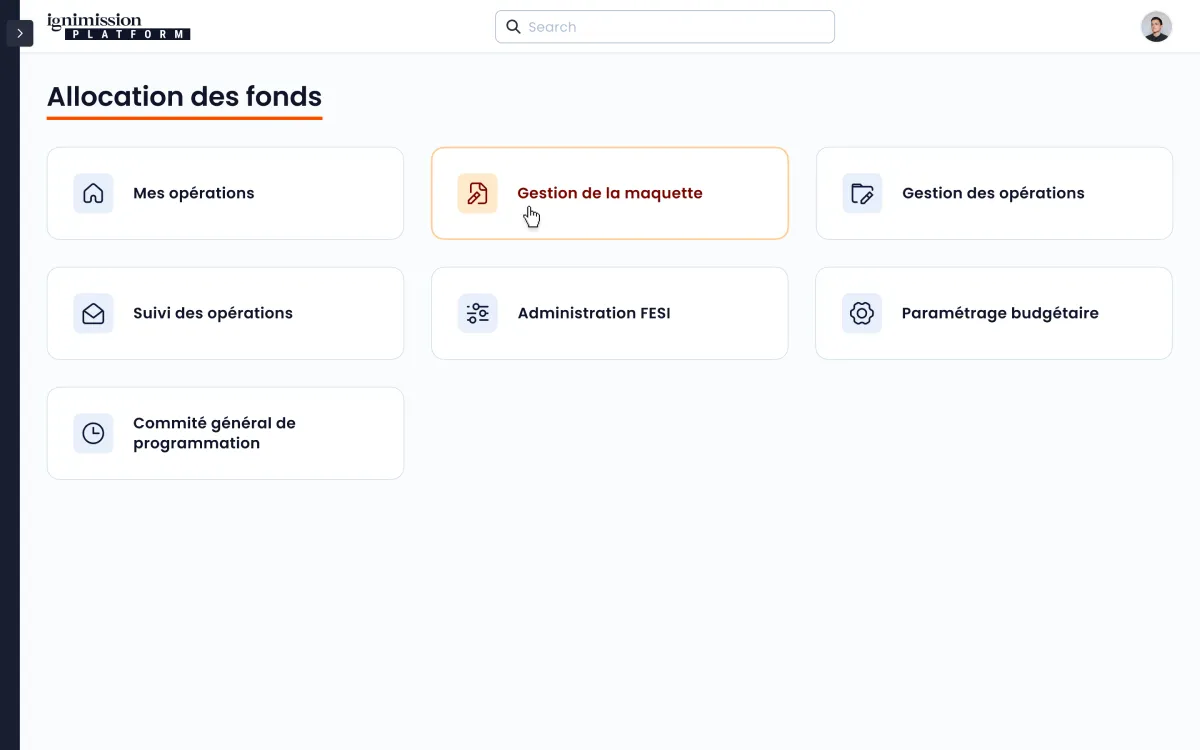The height and width of the screenshot is (750, 1200).
Task: Click the folder-edit icon on Gestion des opérations
Action: pos(862,193)
